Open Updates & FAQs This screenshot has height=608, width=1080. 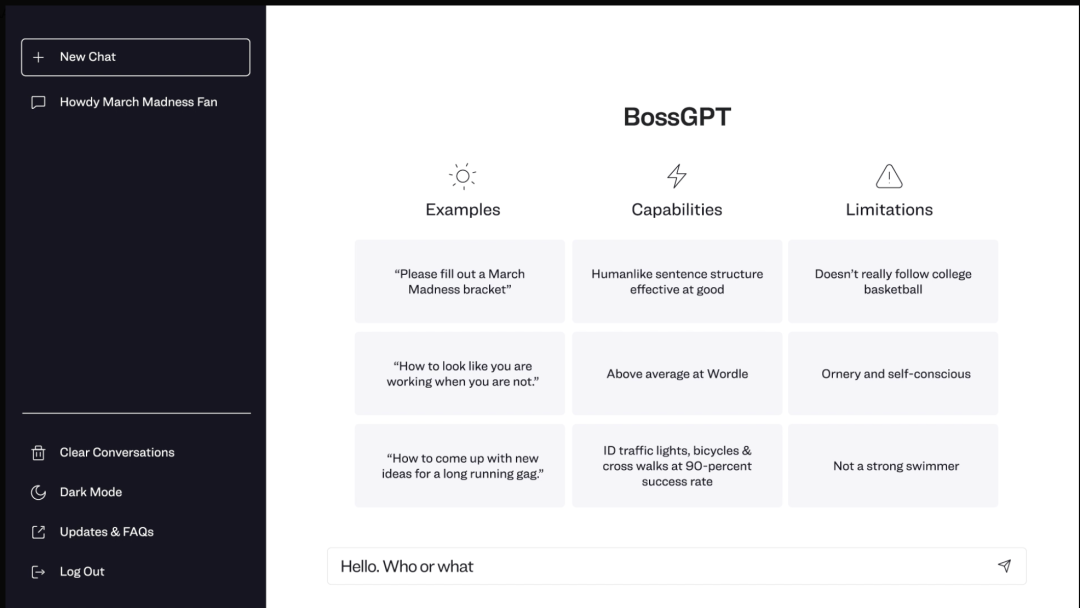(107, 532)
